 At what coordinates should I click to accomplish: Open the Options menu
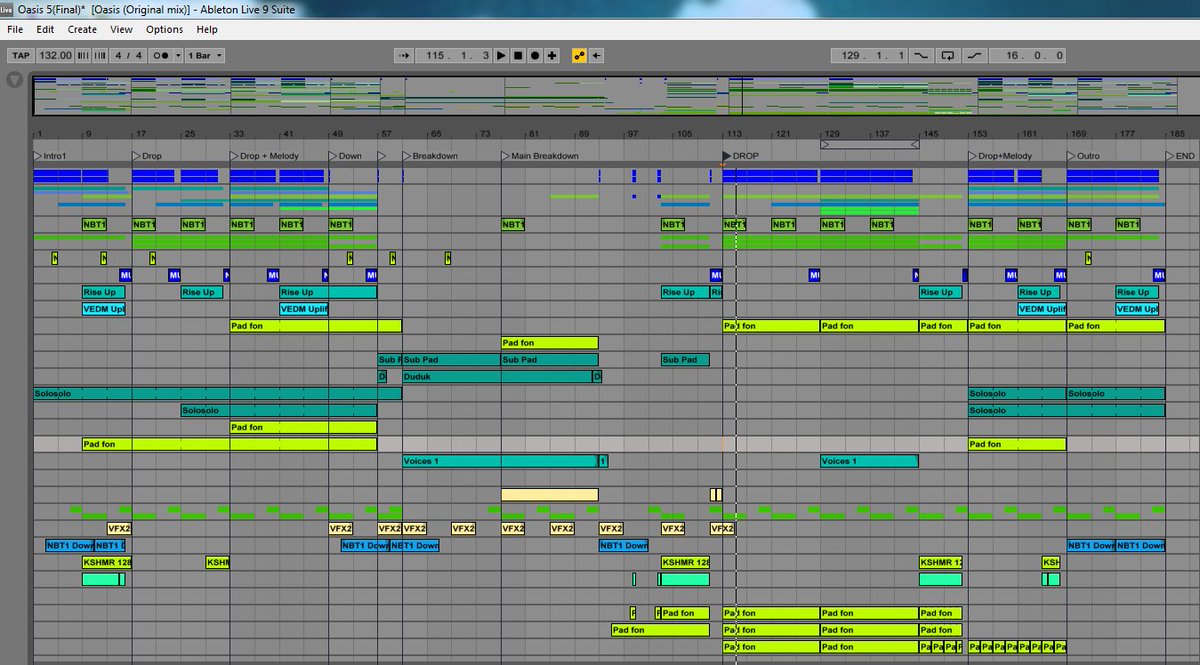tap(164, 30)
